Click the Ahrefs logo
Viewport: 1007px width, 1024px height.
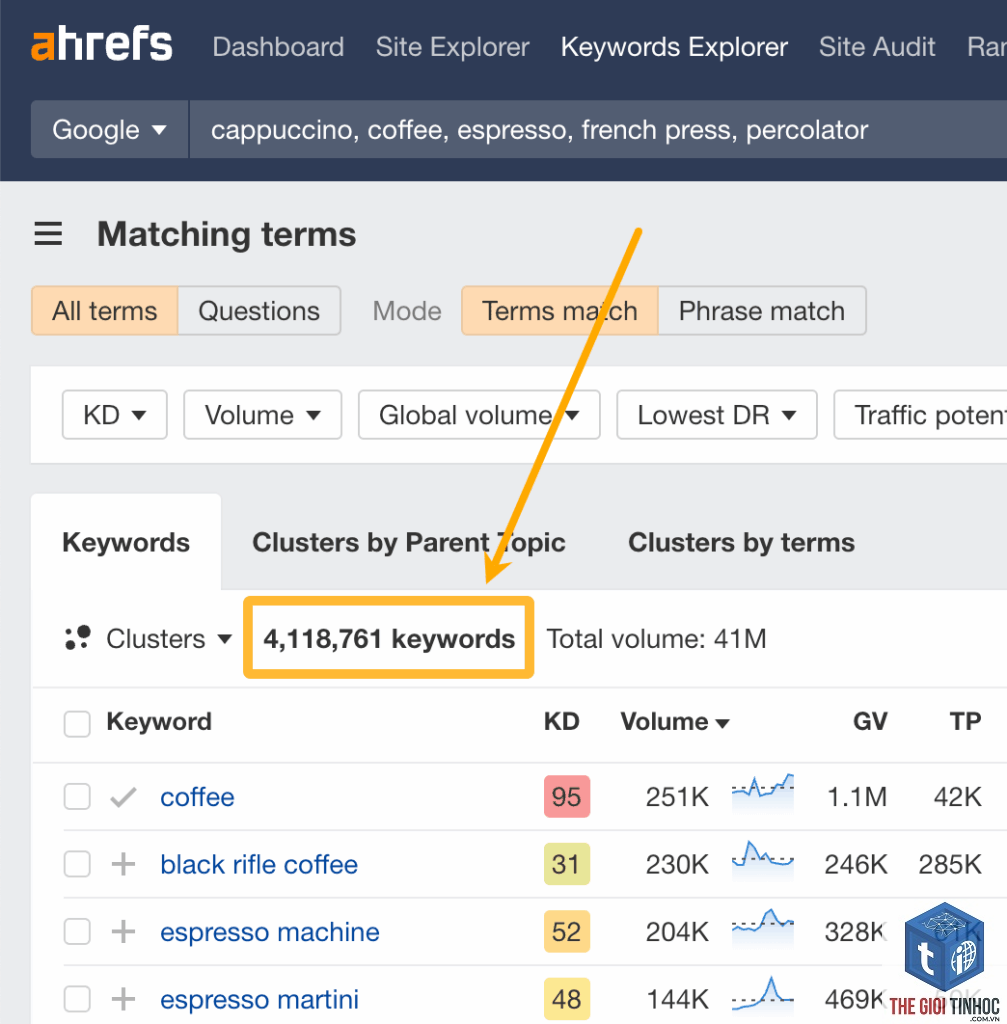pos(102,44)
